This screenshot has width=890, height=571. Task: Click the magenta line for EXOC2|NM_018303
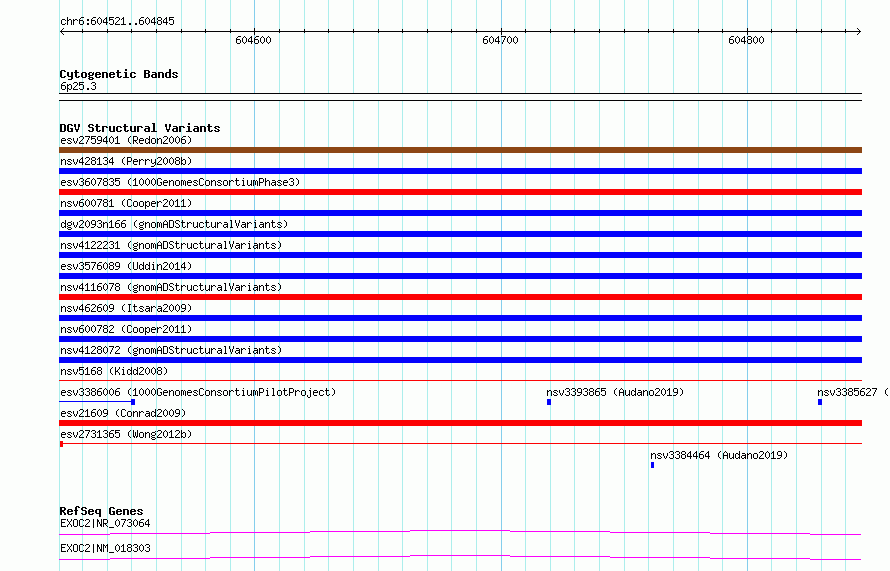[x=460, y=557]
